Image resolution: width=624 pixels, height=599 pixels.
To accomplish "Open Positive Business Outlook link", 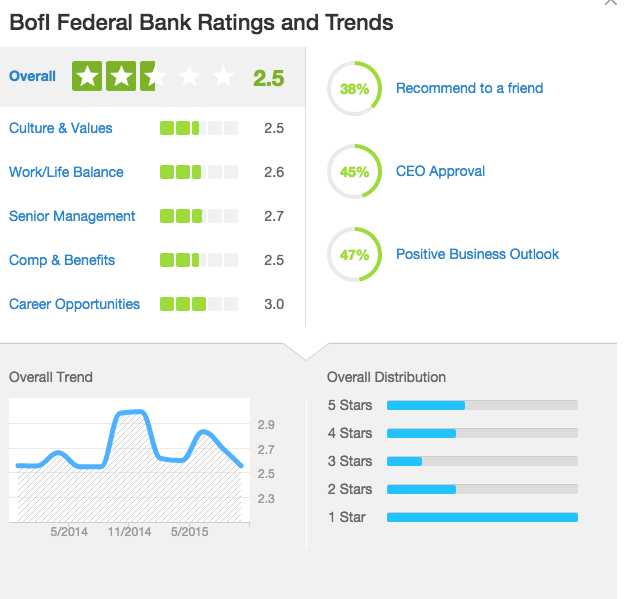I will (477, 255).
